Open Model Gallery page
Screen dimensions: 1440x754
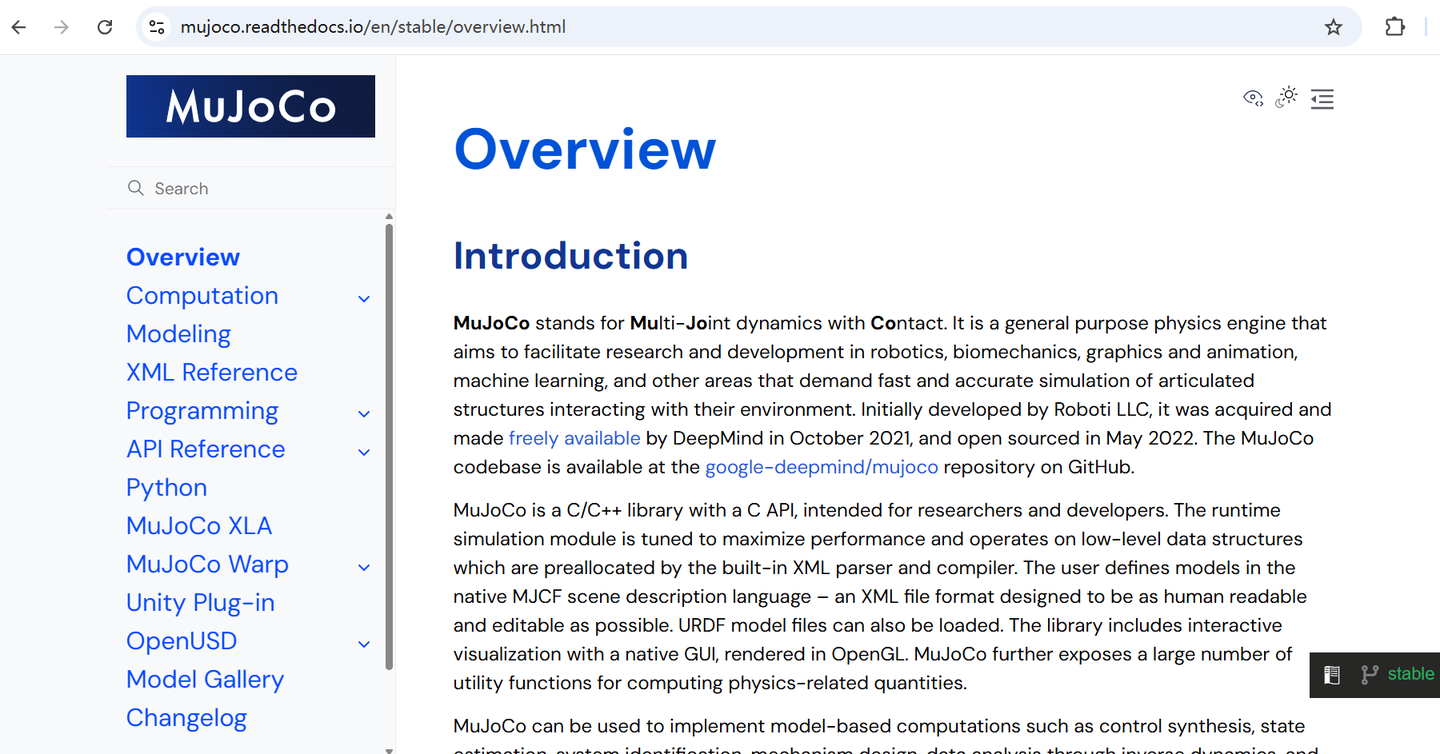click(205, 679)
